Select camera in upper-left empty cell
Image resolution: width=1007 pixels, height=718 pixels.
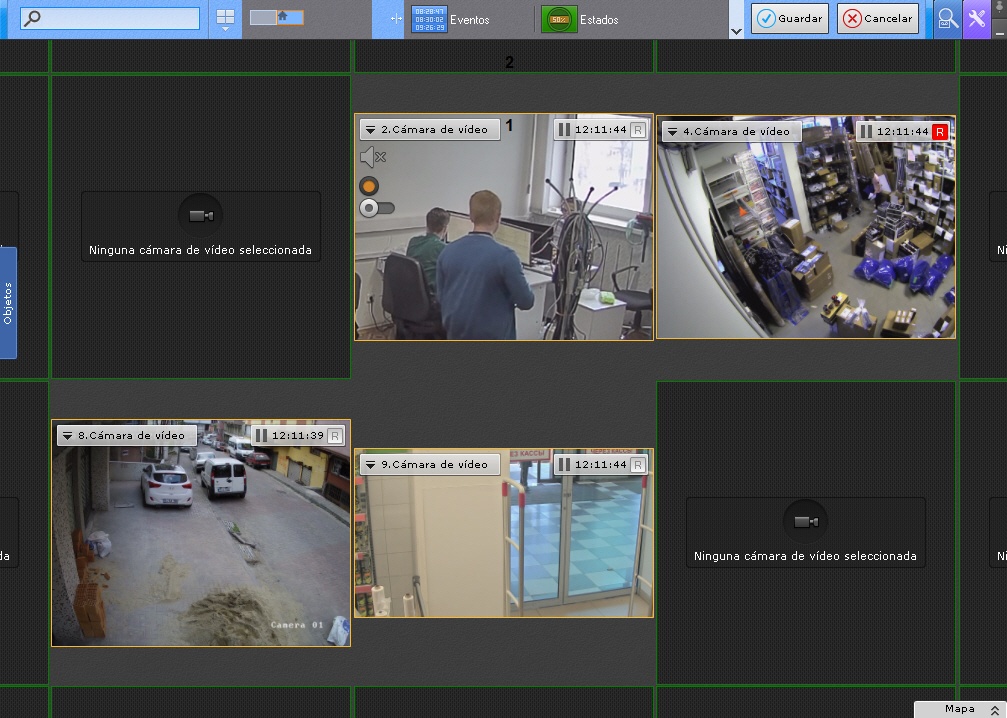[x=201, y=226]
